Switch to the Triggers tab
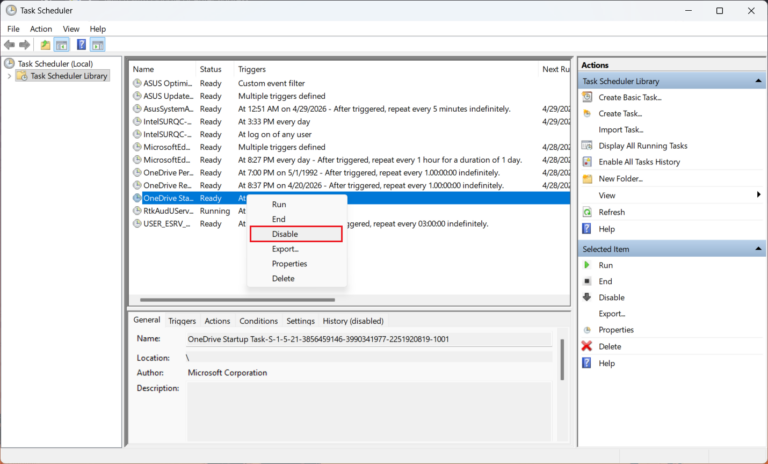This screenshot has height=464, width=768. (x=182, y=321)
